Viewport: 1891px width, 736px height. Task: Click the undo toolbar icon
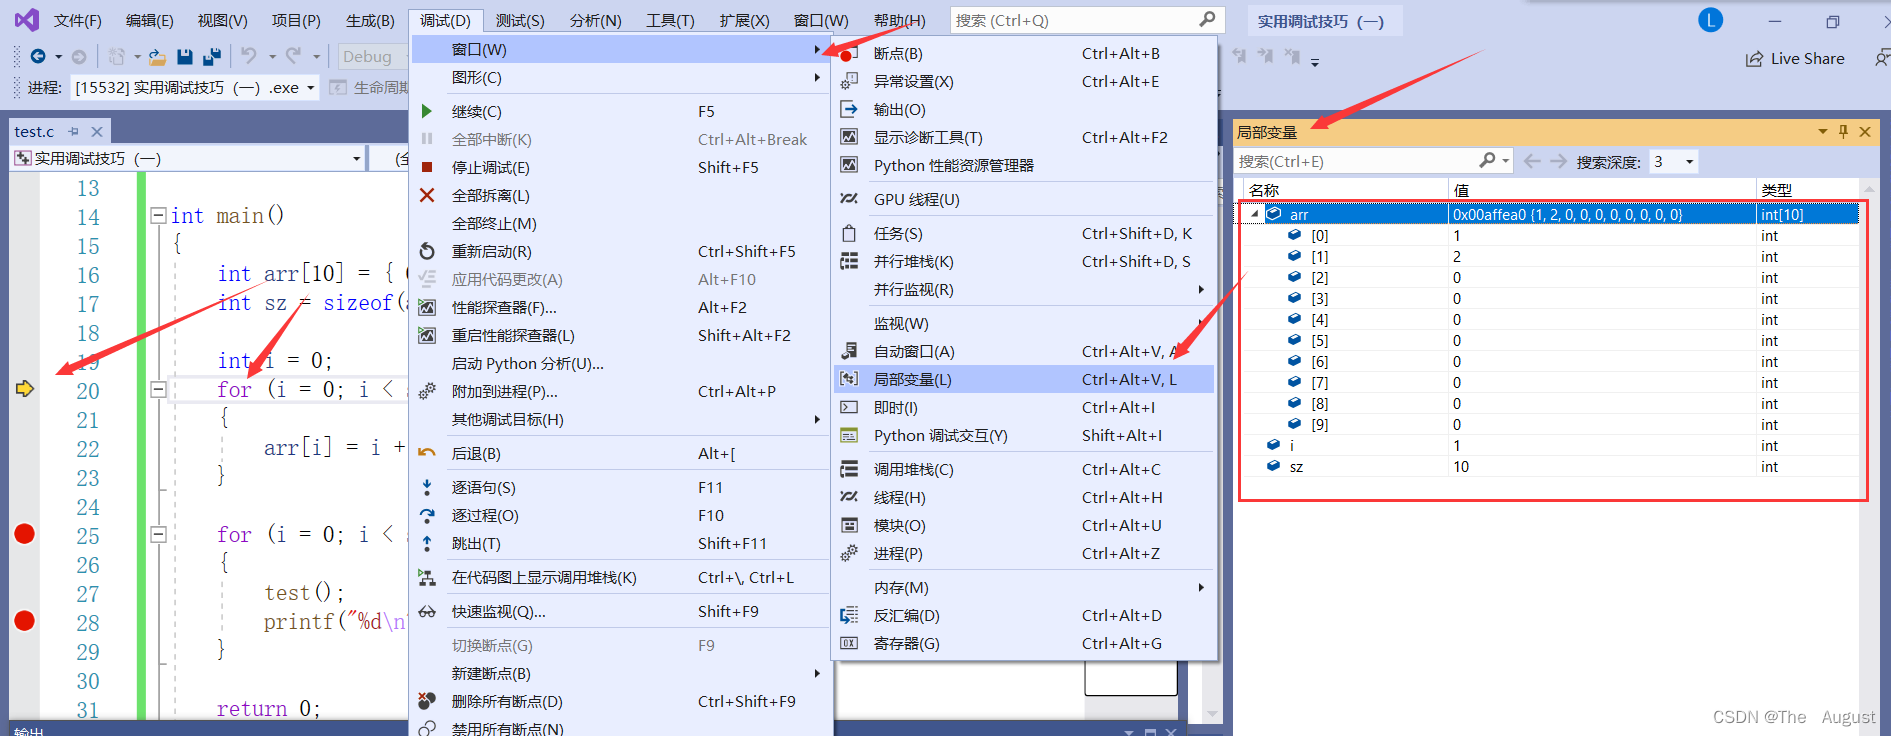pyautogui.click(x=249, y=57)
